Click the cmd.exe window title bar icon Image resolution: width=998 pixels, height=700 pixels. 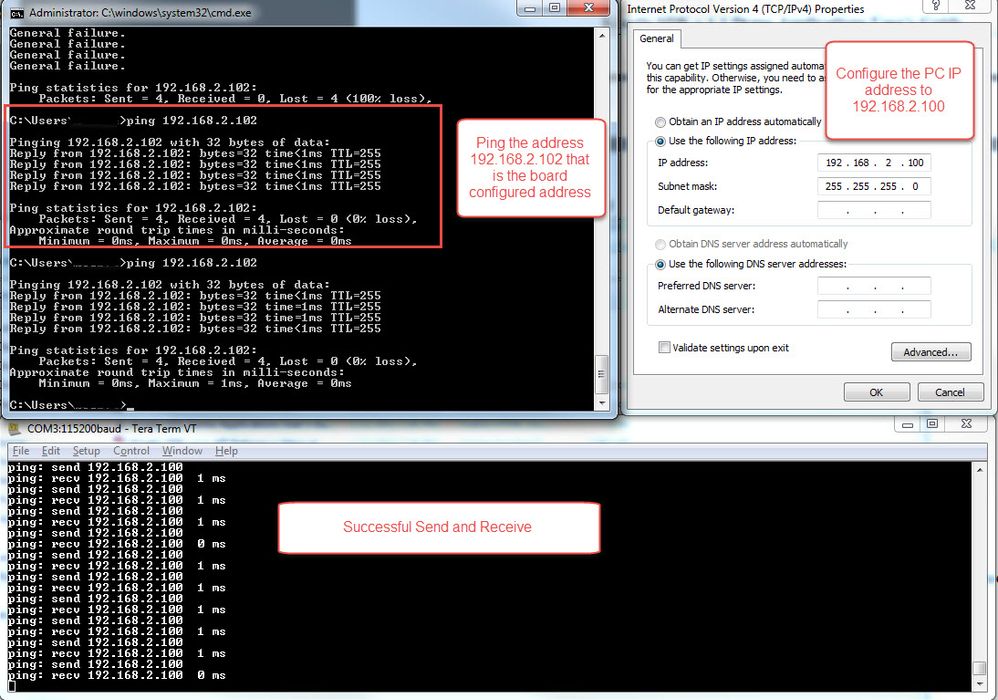click(x=17, y=13)
